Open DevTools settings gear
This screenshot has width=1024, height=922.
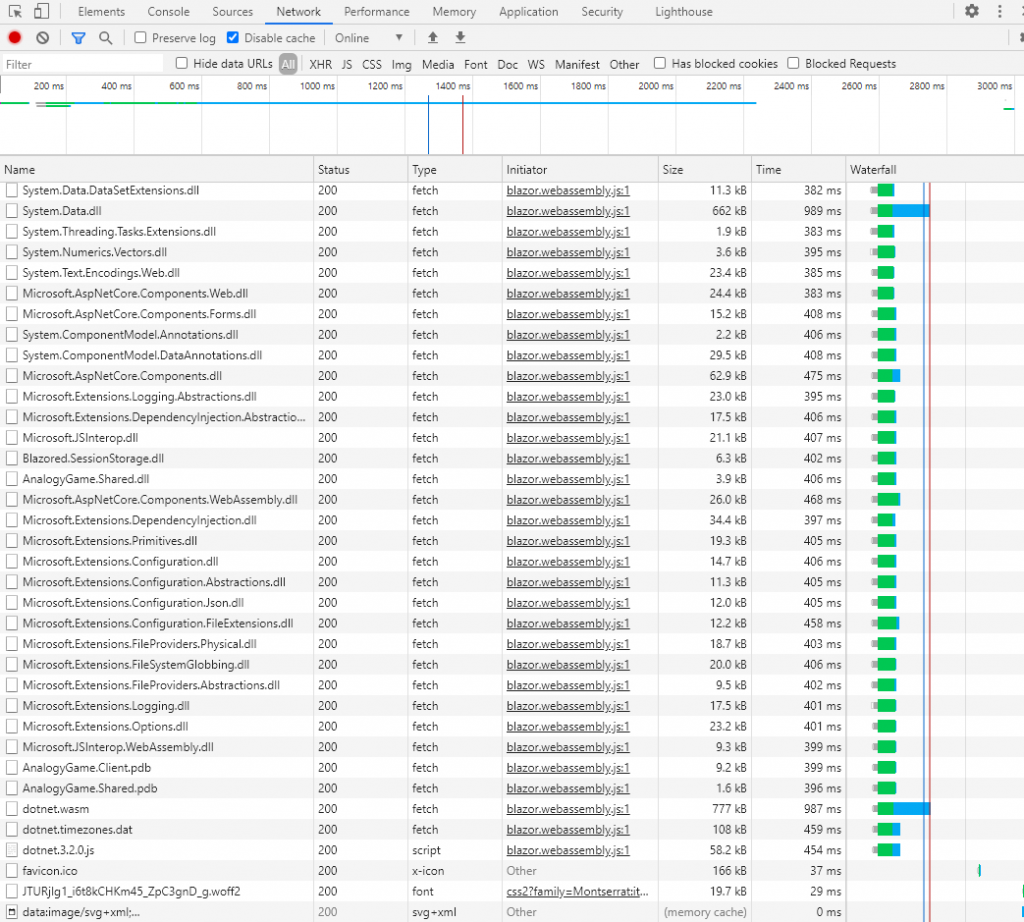(972, 11)
